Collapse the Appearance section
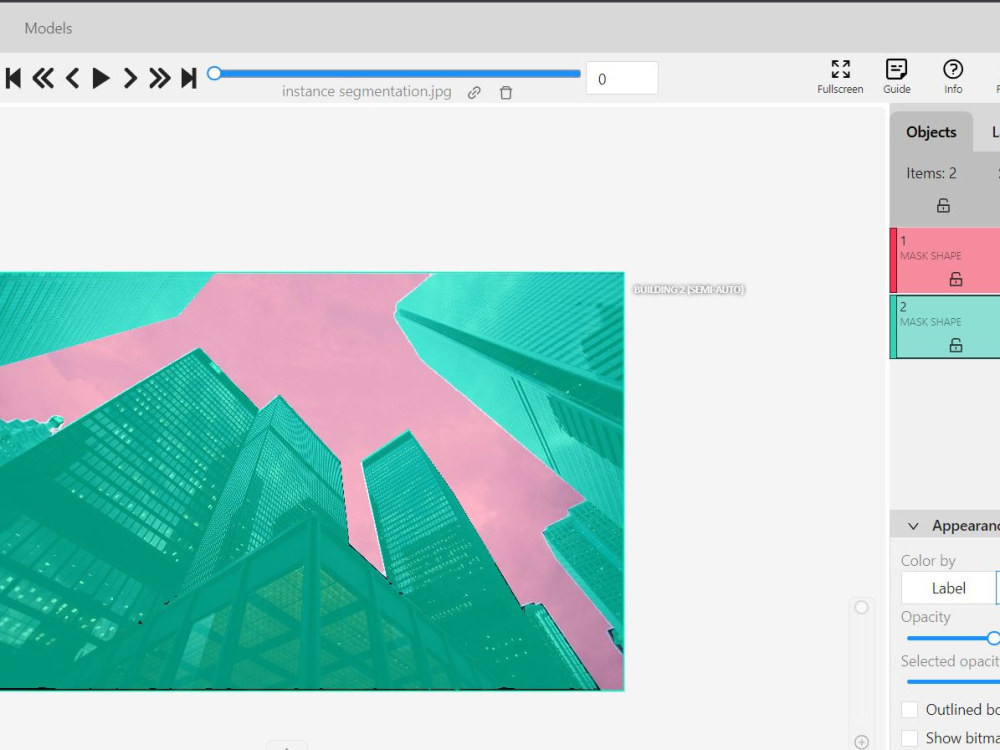 pos(913,525)
